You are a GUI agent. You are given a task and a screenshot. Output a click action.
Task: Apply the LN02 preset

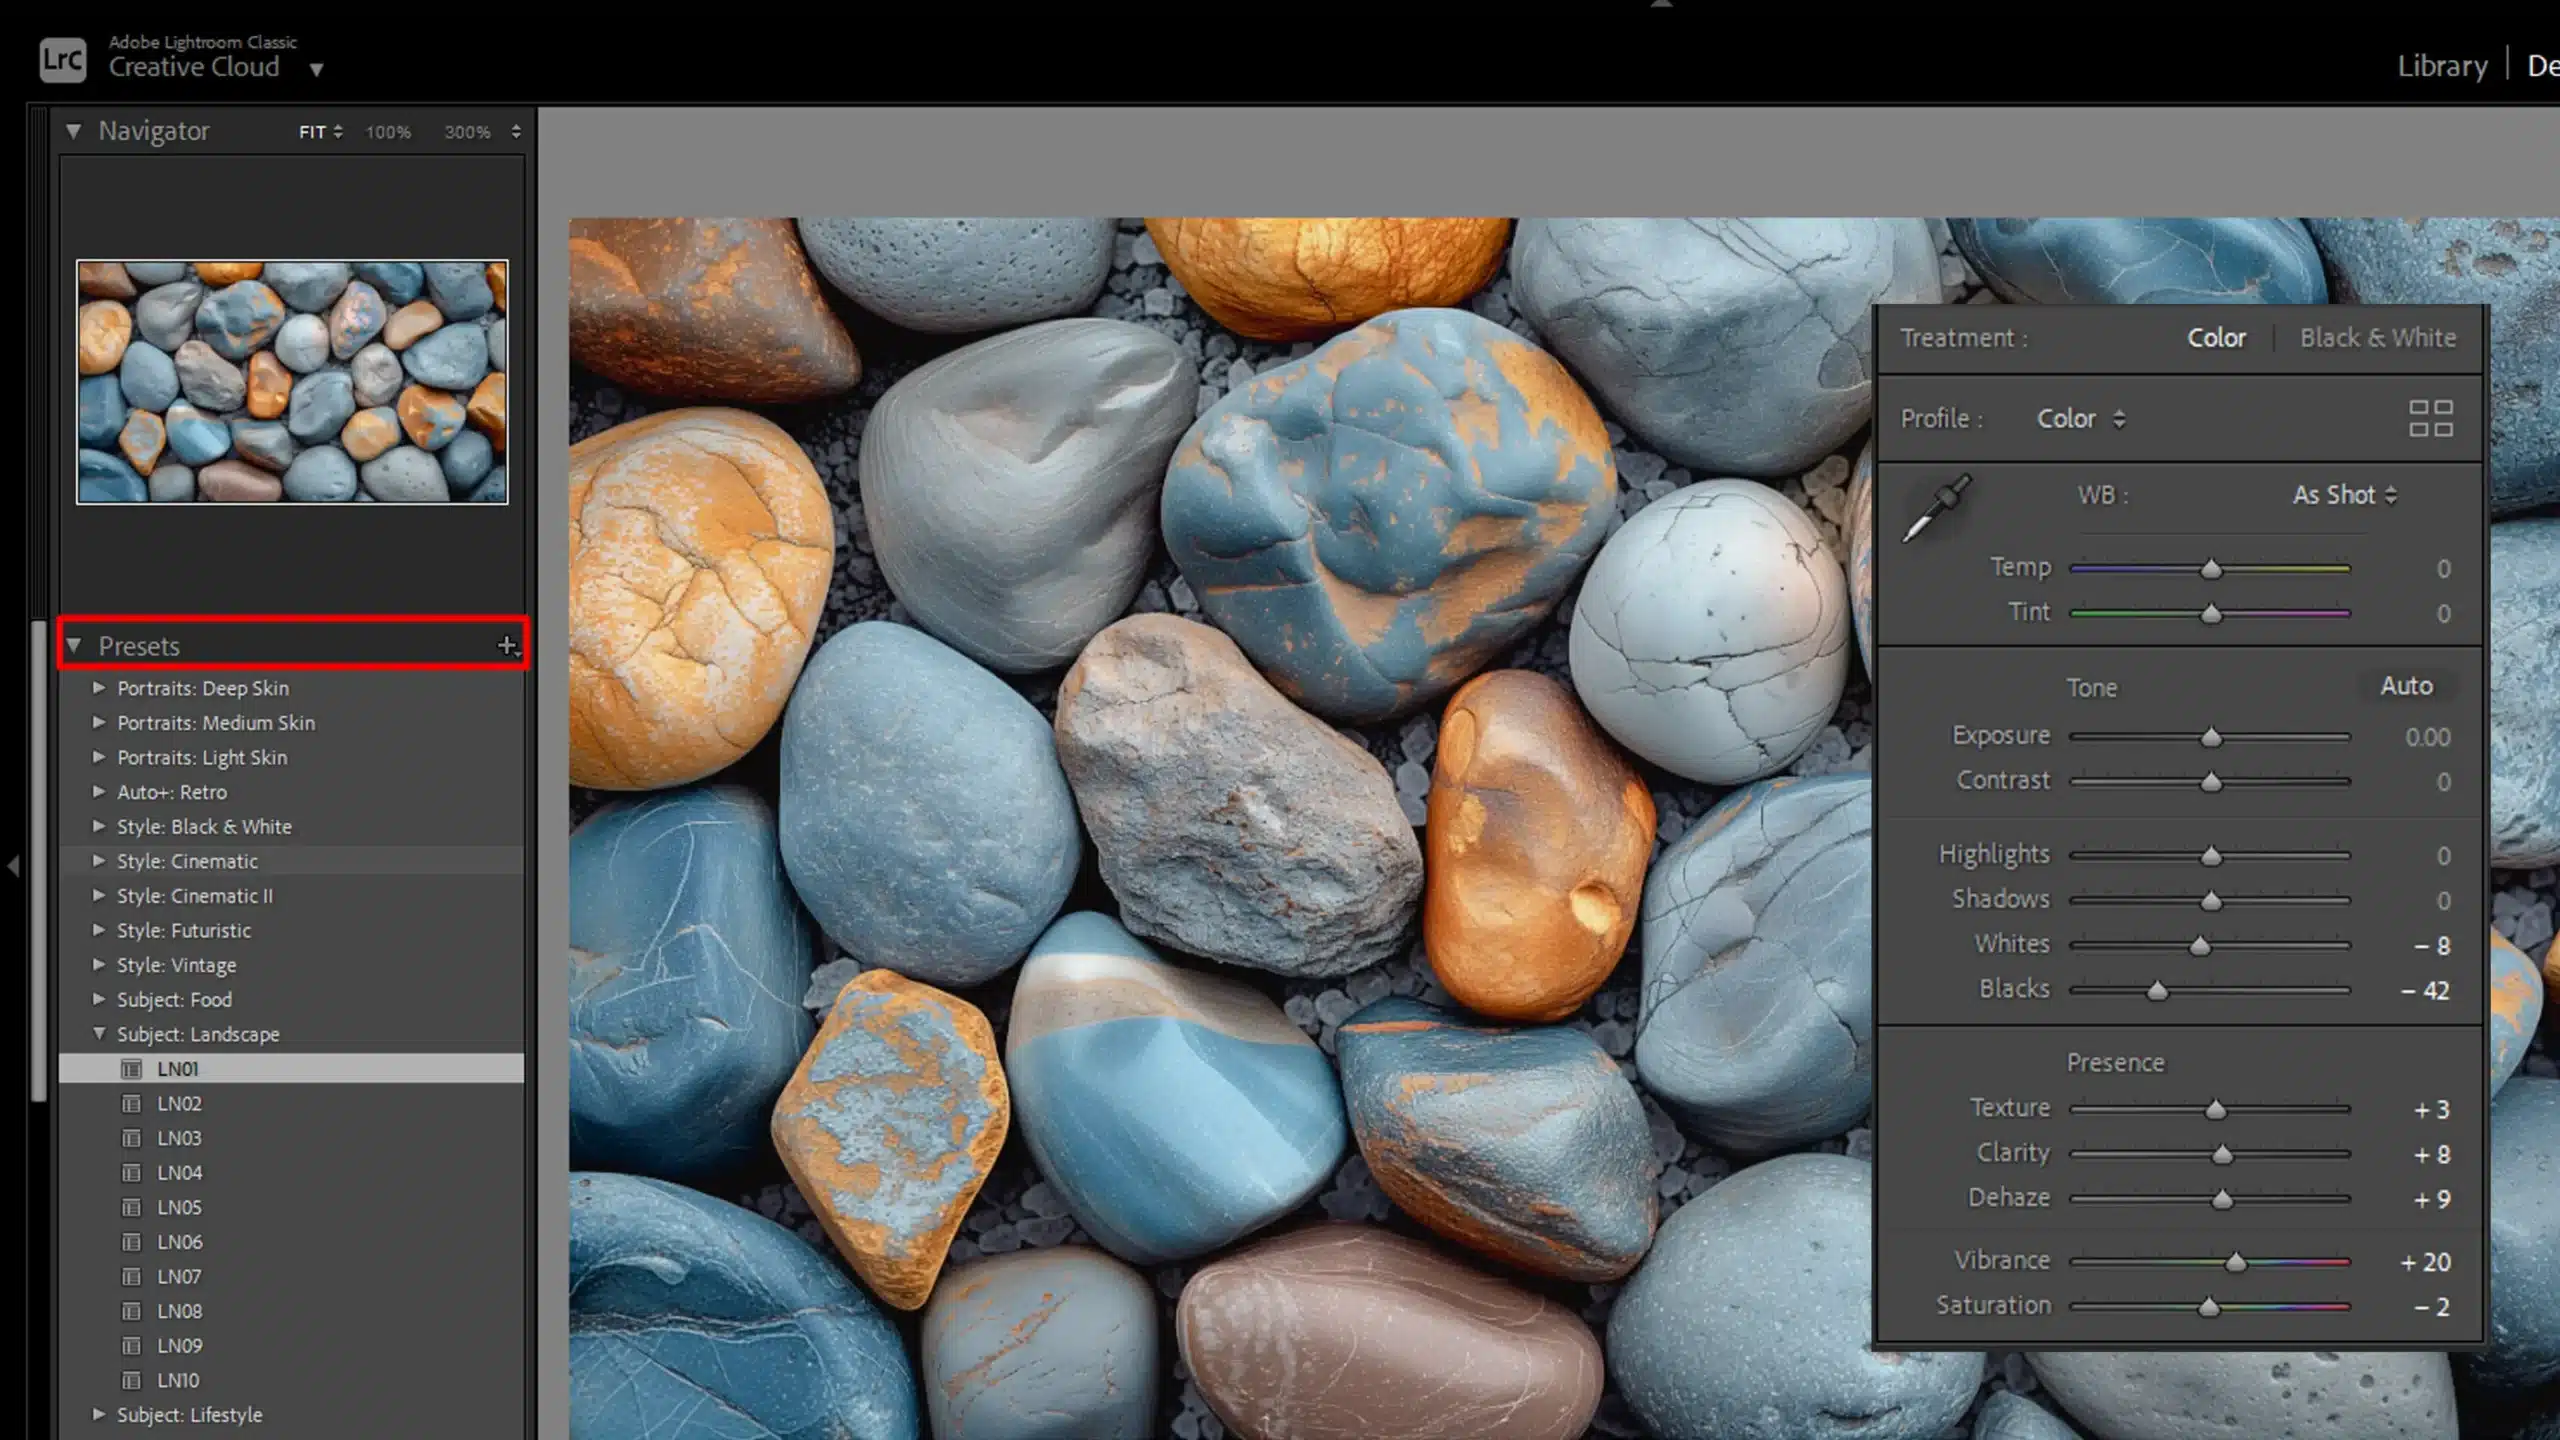pyautogui.click(x=291, y=1103)
